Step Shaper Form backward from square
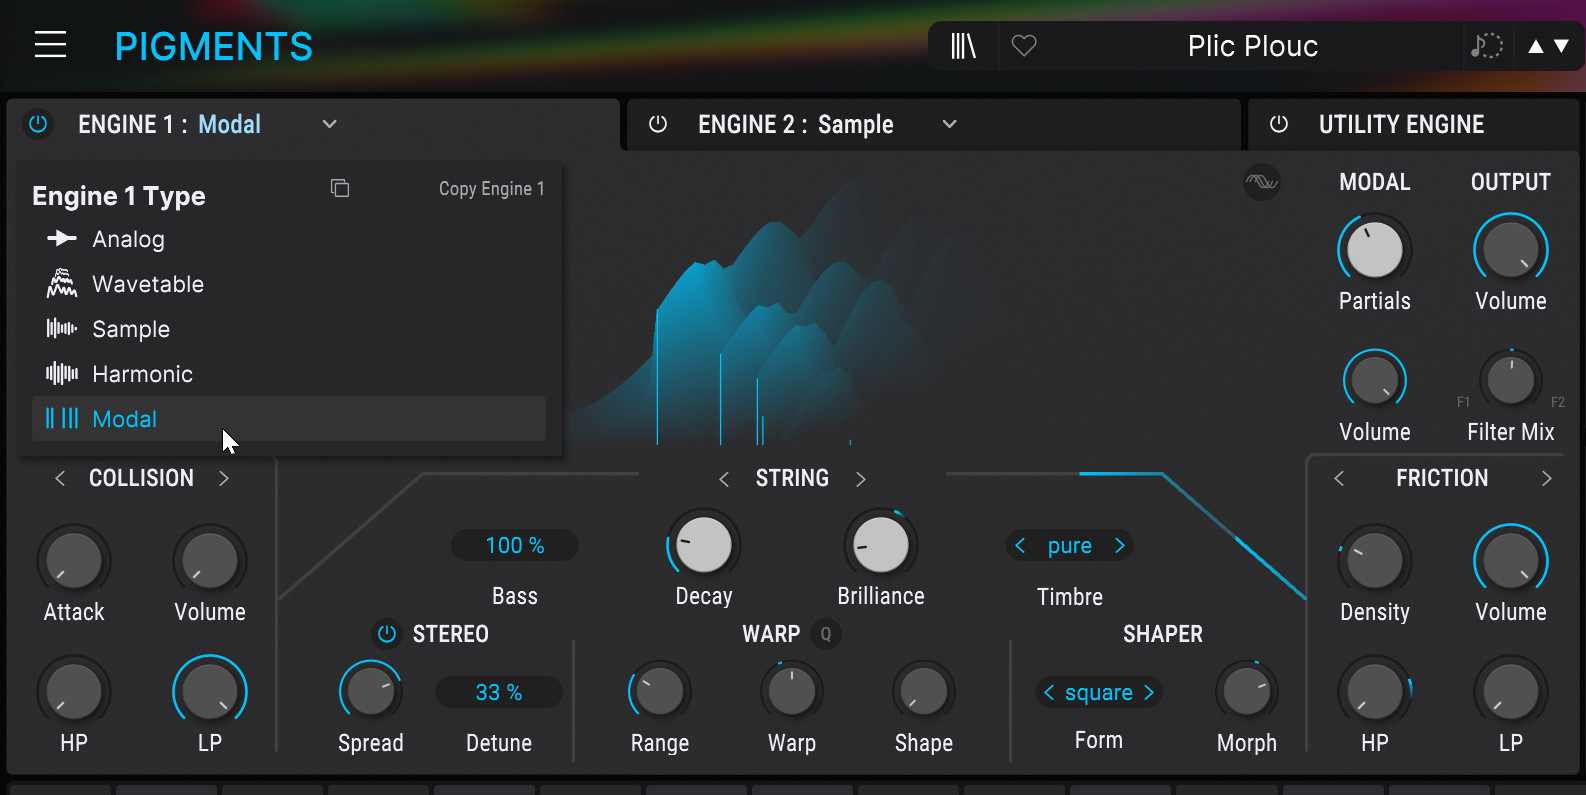The image size is (1586, 795). click(x=1049, y=692)
